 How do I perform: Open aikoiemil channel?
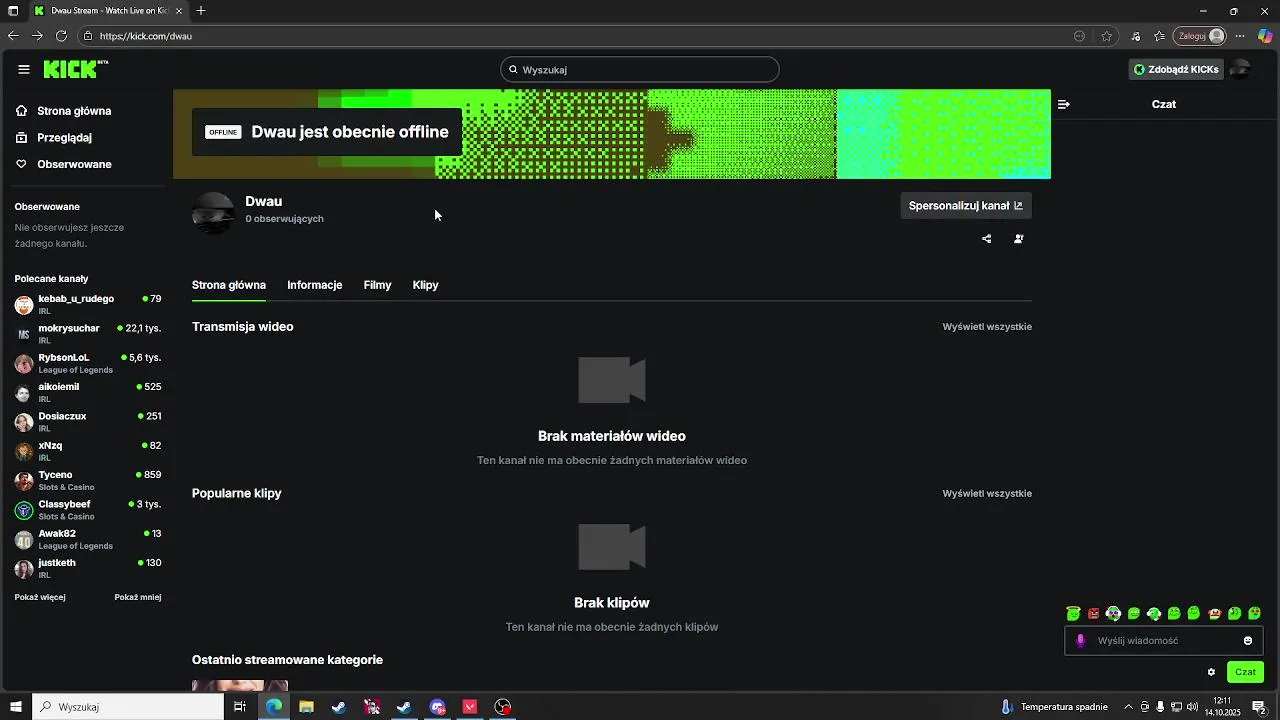click(x=88, y=392)
